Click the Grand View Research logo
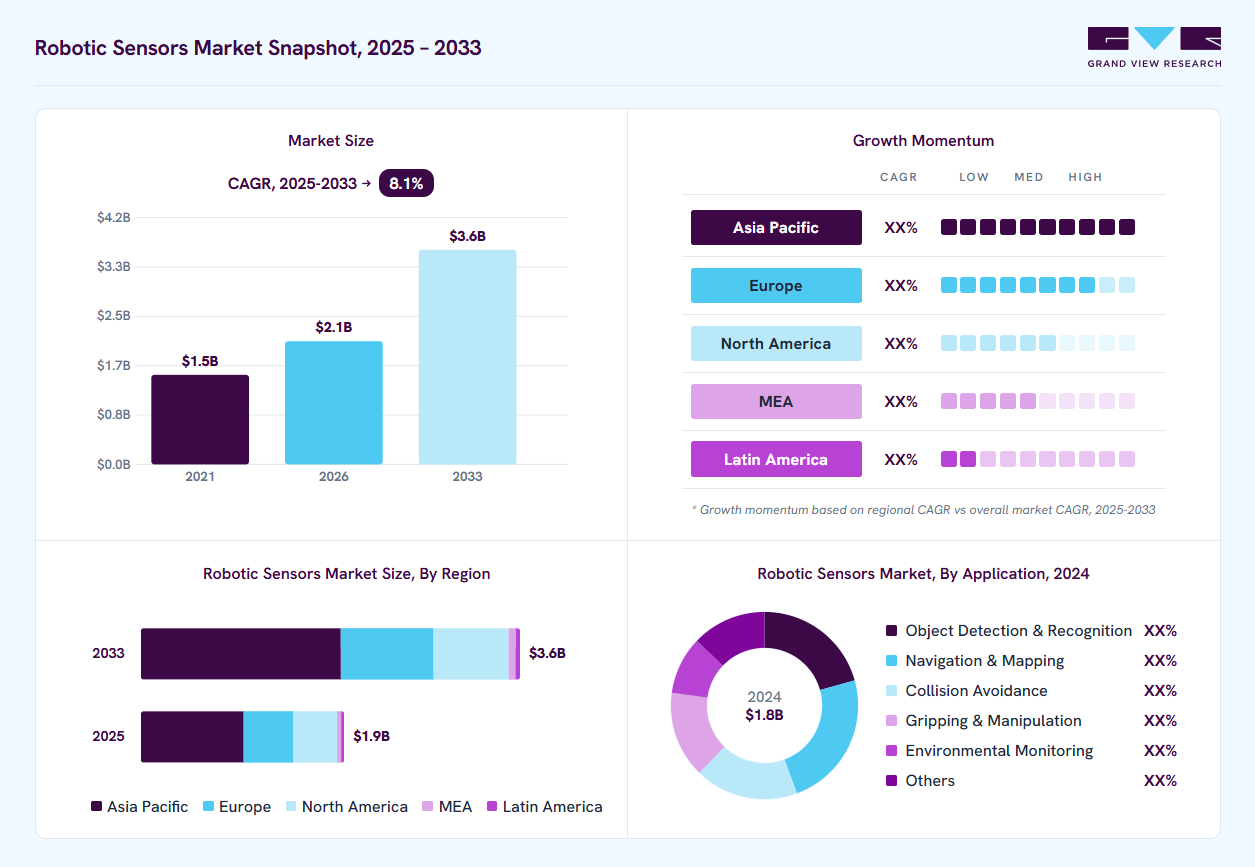The height and width of the screenshot is (867, 1255). coord(1154,47)
